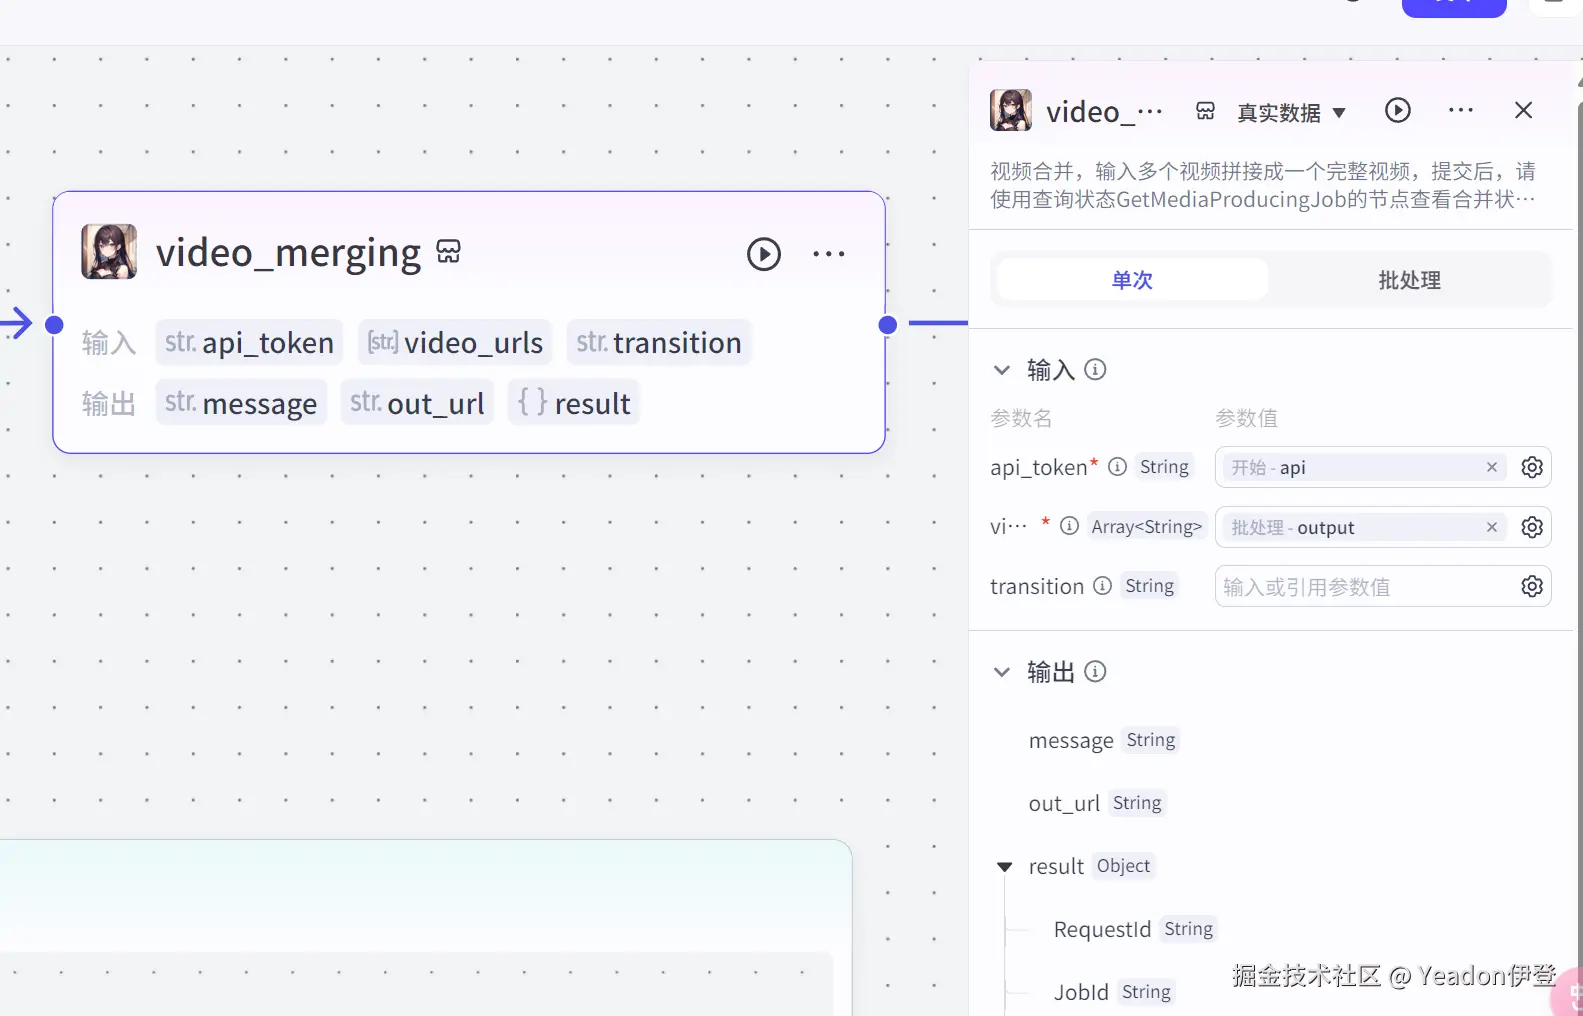Click the plugin icon in side panel header

[1206, 111]
